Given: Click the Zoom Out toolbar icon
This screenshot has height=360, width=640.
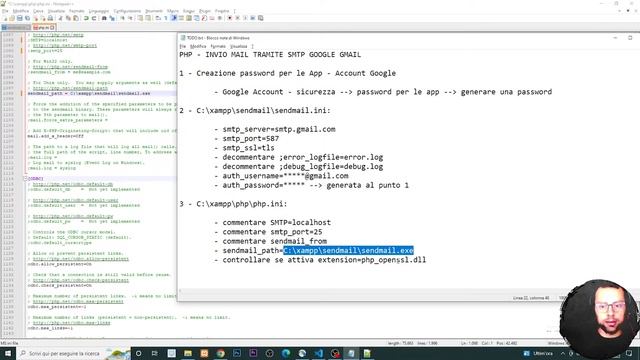Looking at the screenshot, I should click(x=131, y=18).
